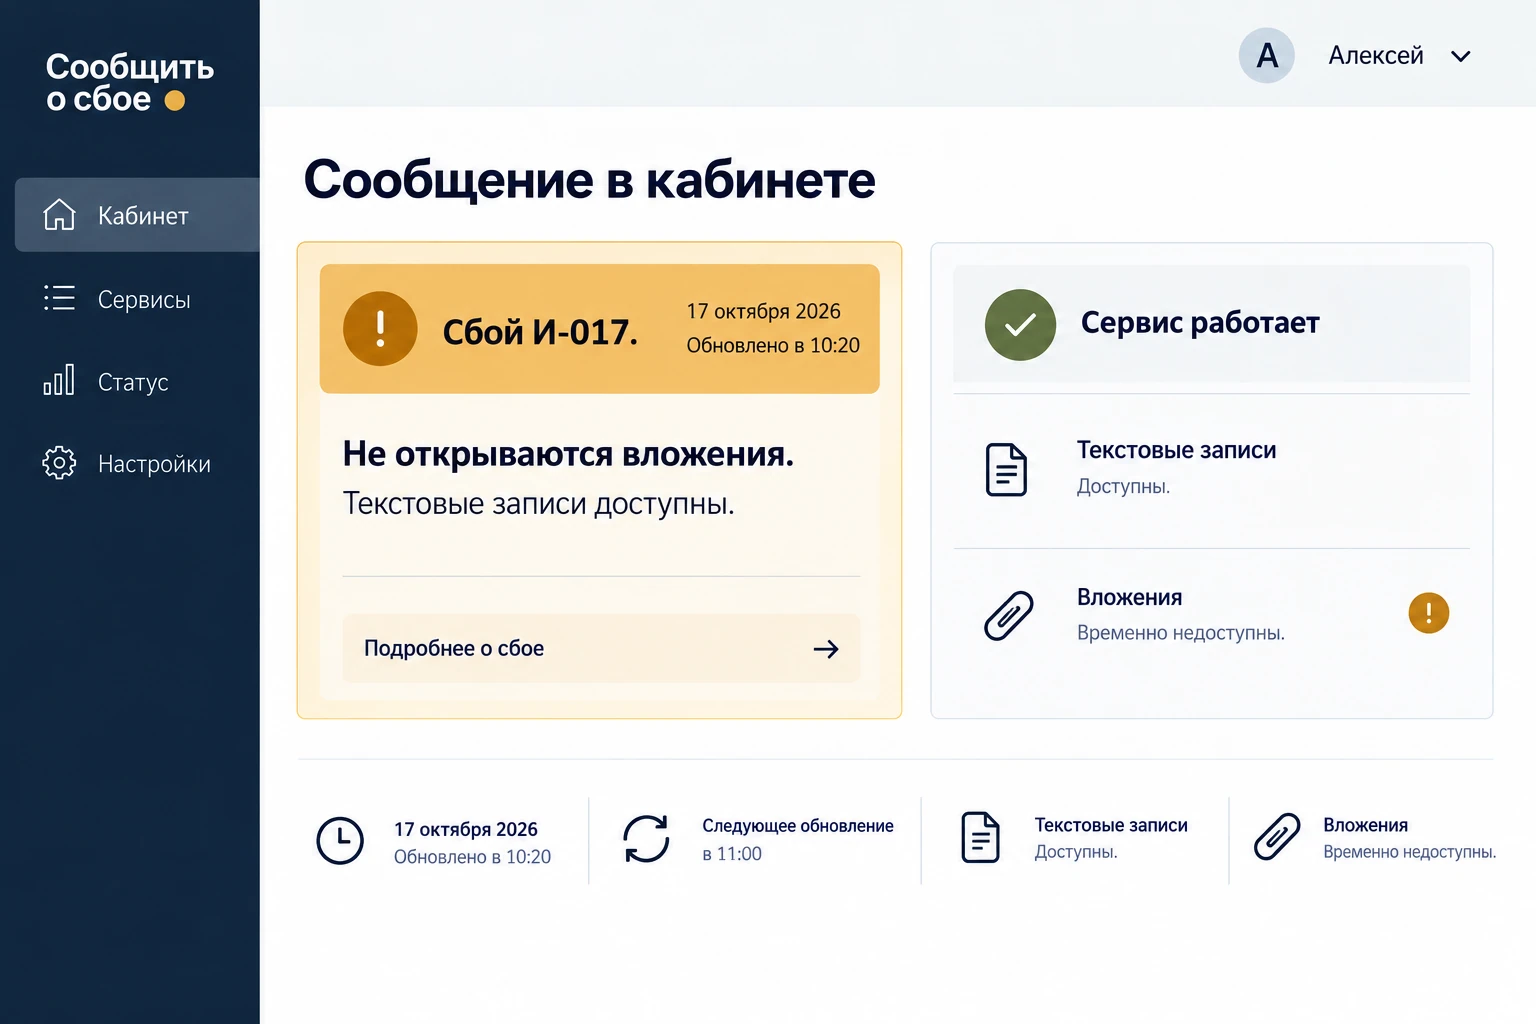Image resolution: width=1536 pixels, height=1024 pixels.
Task: Open the Подробнее о сбое details button
Action: 601,649
